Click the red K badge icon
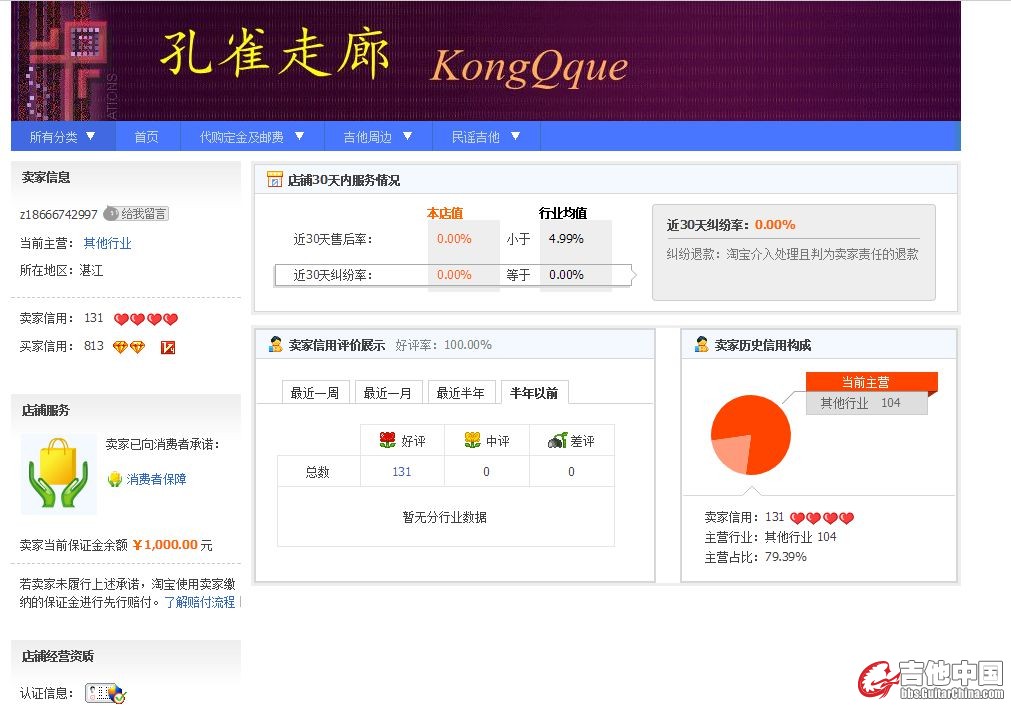The image size is (1011, 709). pyautogui.click(x=168, y=347)
